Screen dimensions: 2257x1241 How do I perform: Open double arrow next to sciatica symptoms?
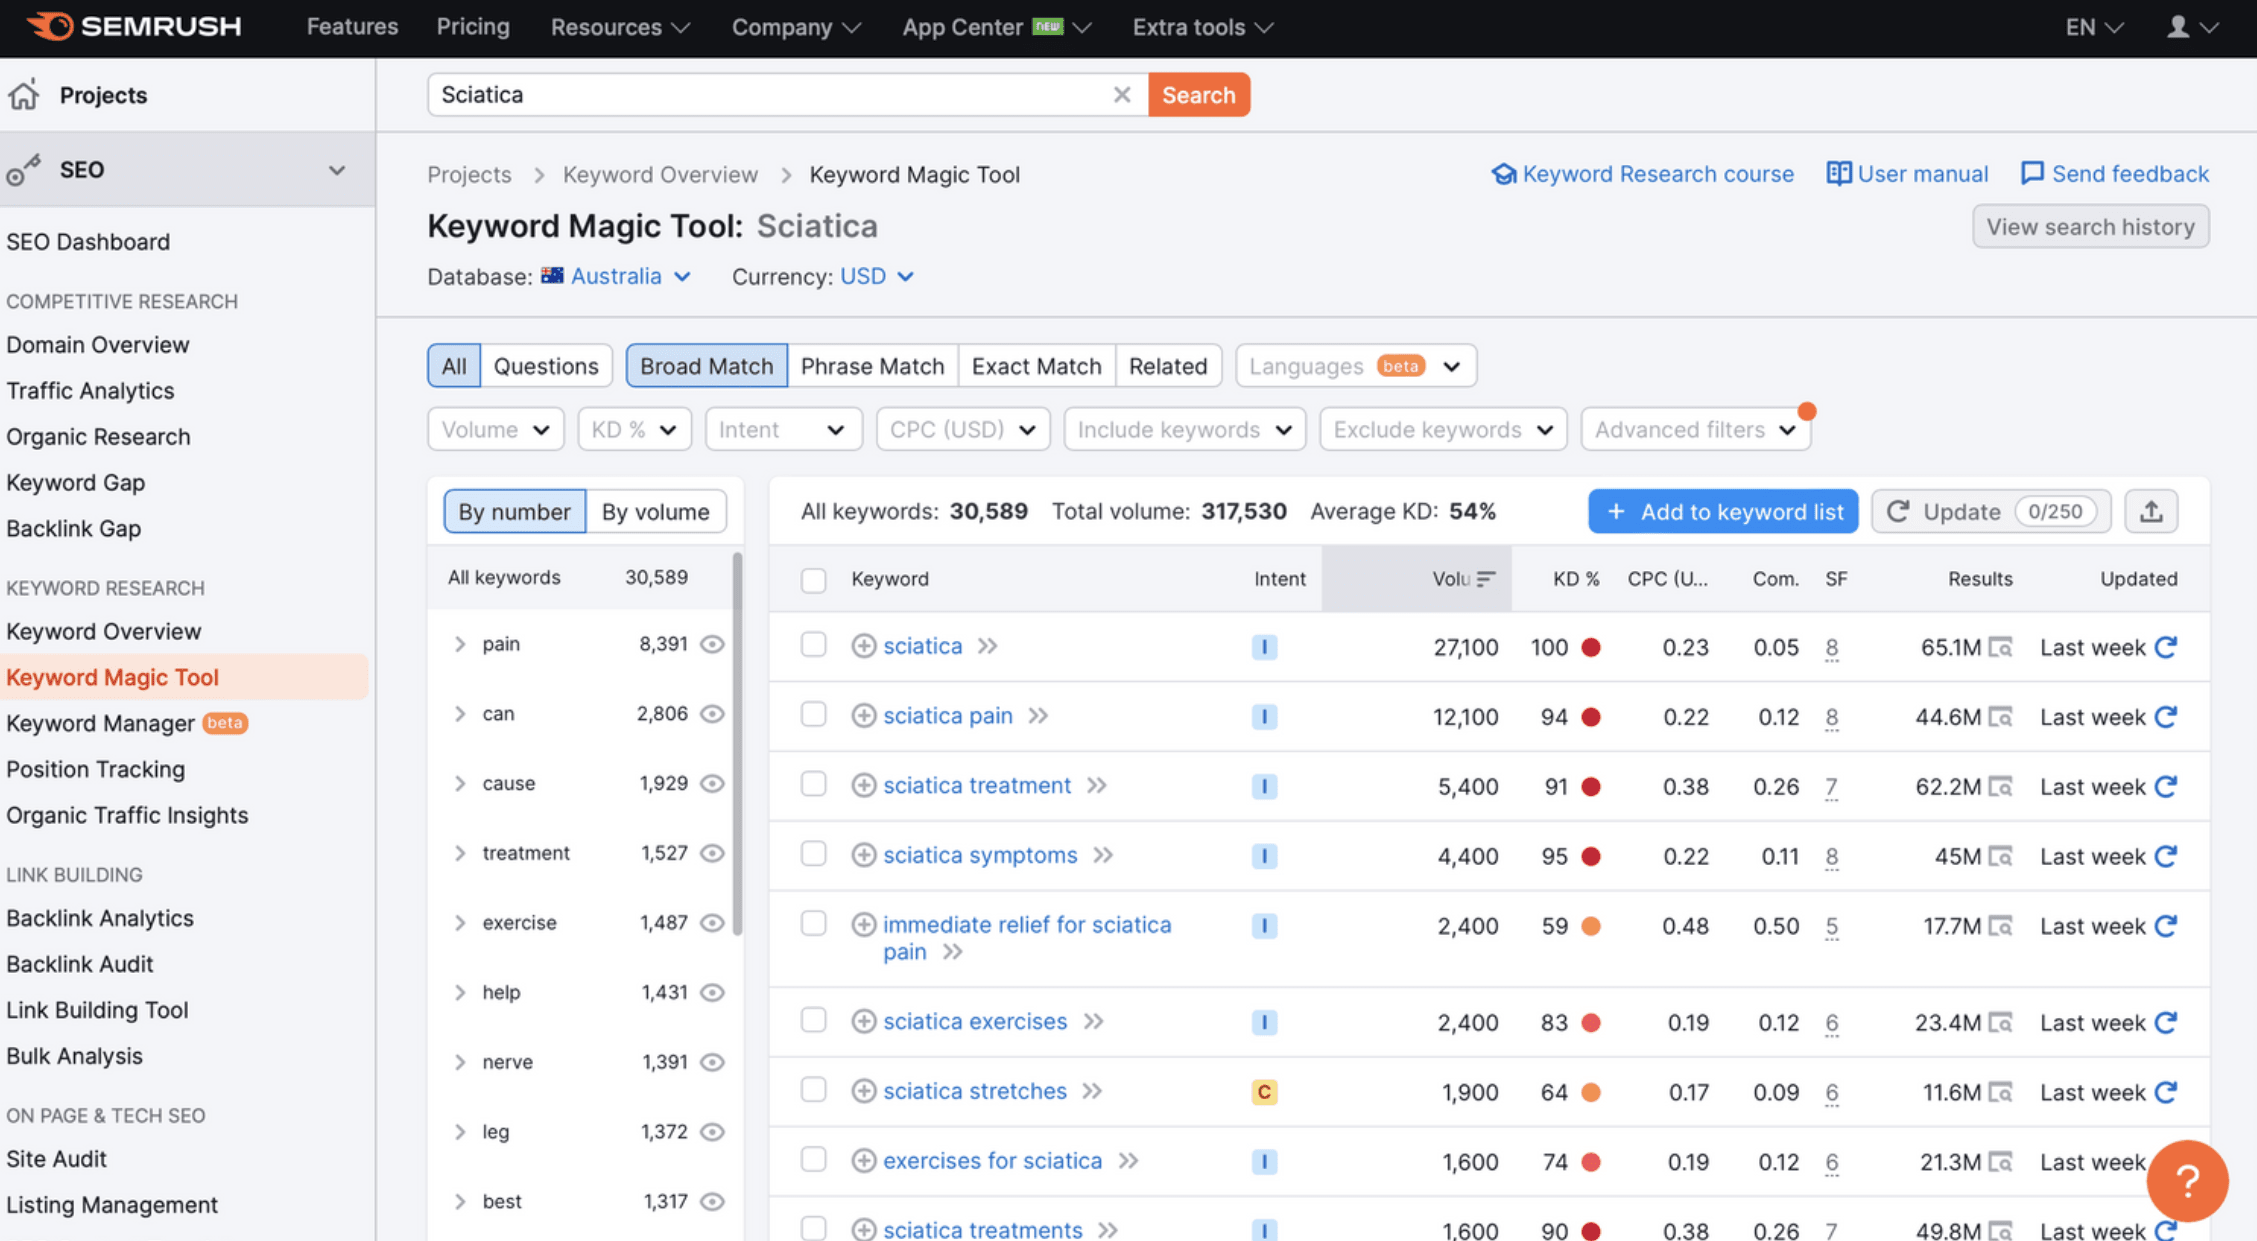pyautogui.click(x=1103, y=856)
